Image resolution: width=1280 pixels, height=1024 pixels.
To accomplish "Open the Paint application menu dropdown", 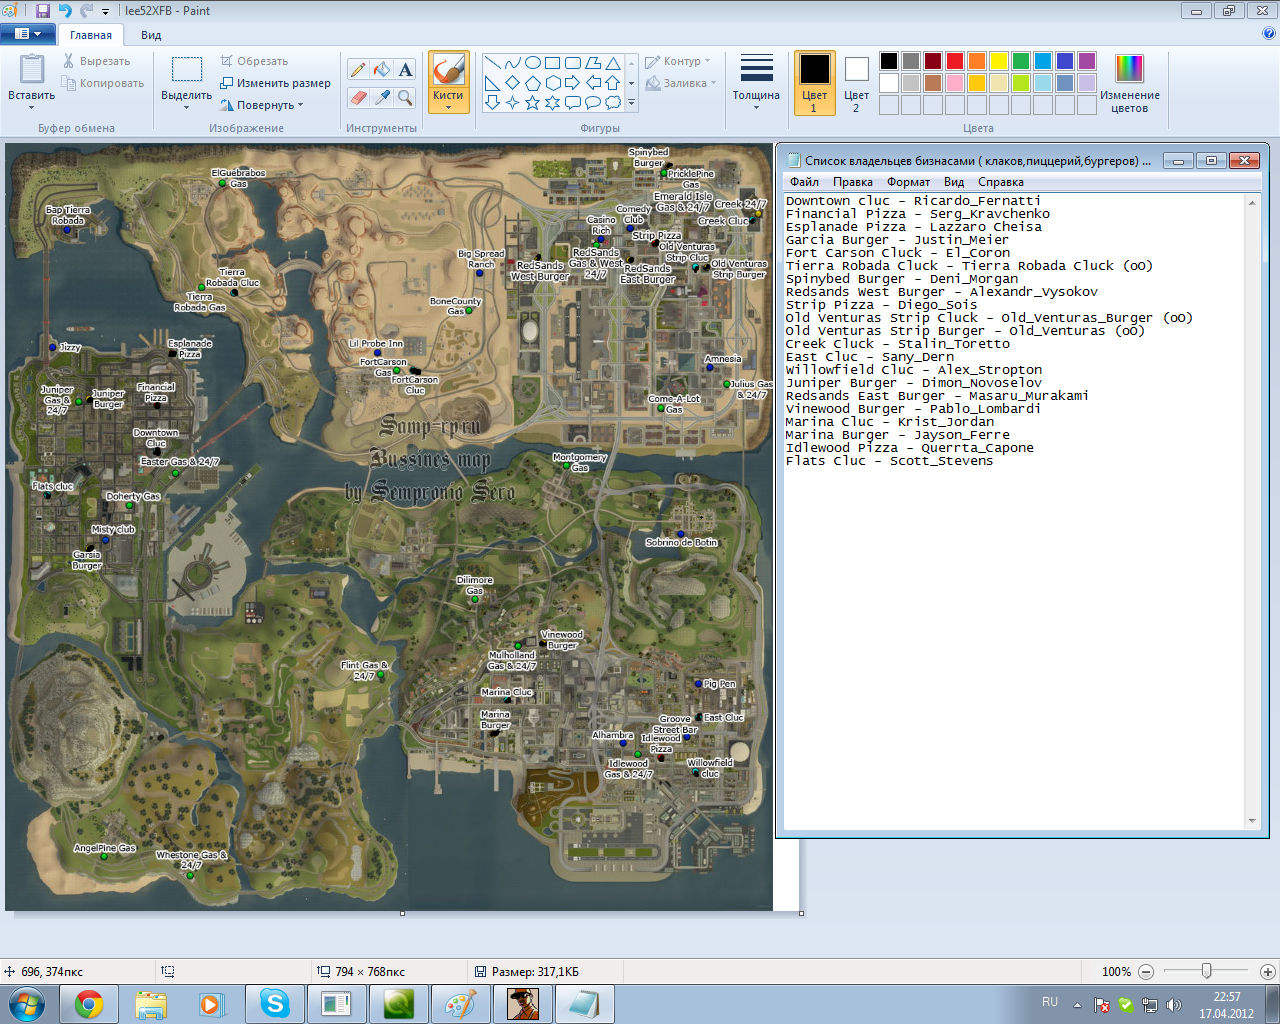I will click(27, 34).
